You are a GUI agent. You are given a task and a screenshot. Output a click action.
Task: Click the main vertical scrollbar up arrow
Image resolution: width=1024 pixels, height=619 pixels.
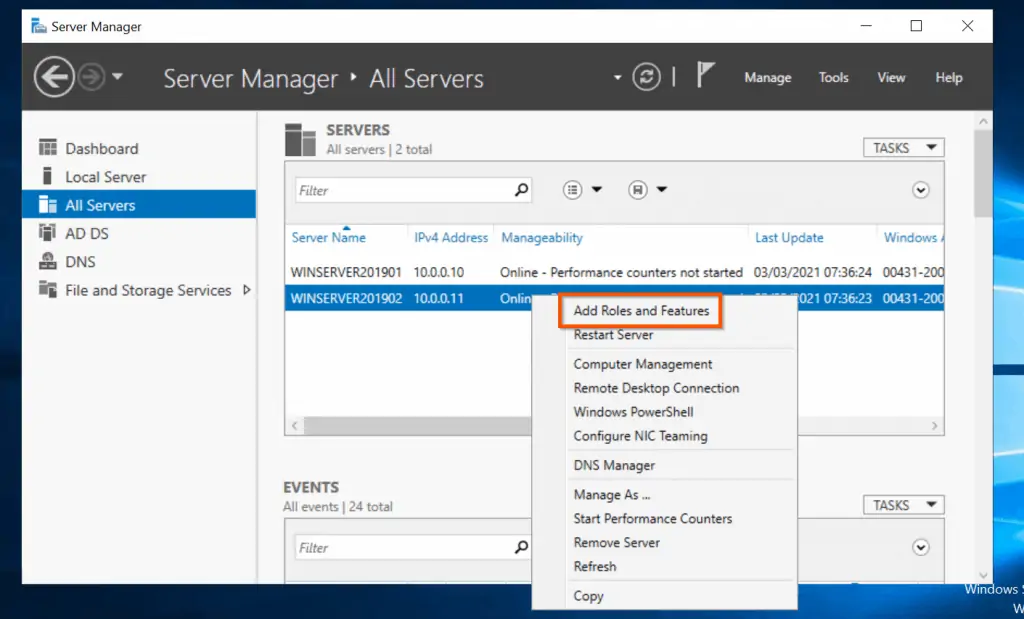click(x=984, y=121)
